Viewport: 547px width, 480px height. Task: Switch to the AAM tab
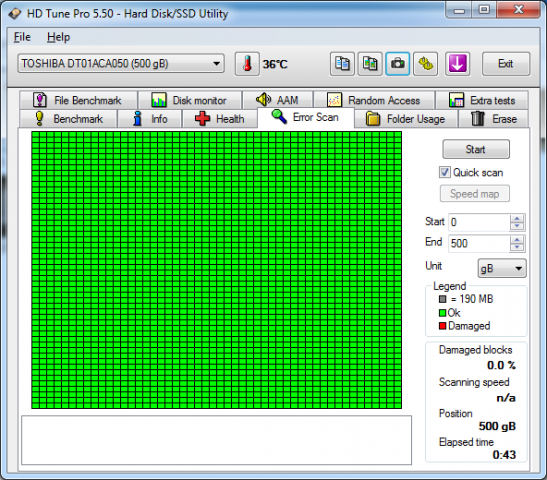click(278, 100)
